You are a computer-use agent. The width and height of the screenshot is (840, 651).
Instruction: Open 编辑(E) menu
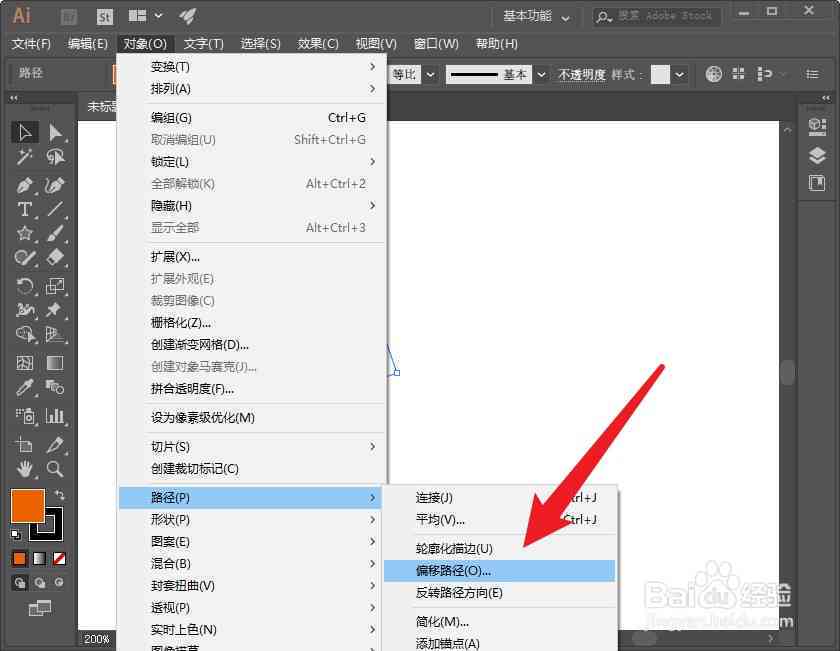click(x=88, y=44)
